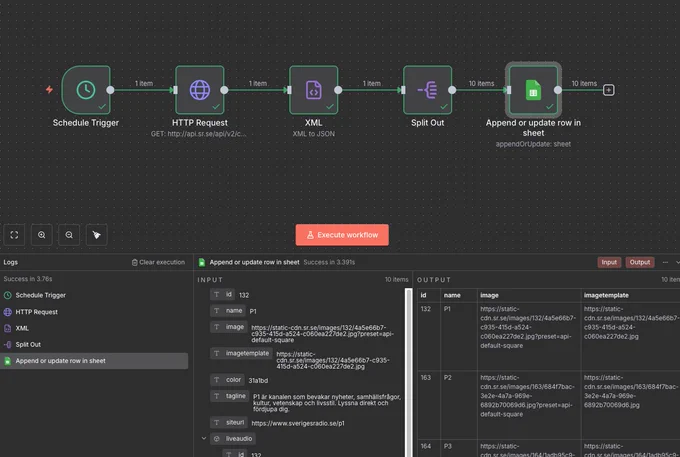680x457 pixels.
Task: Zoom out on the canvas
Action: coord(69,235)
